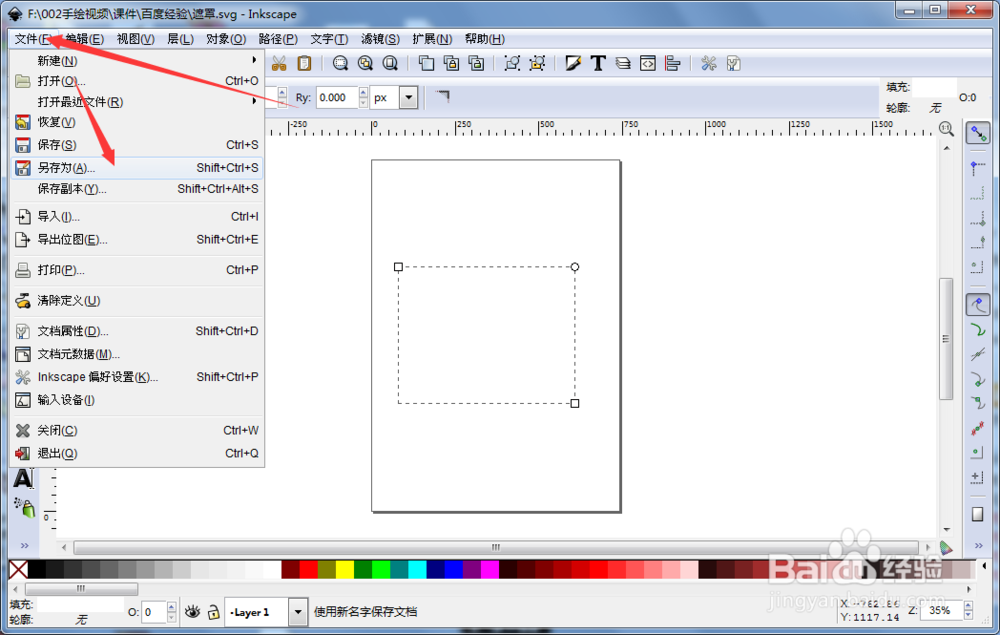Toggle Layer 1 visibility eye icon
Image resolution: width=1000 pixels, height=635 pixels.
click(192, 612)
